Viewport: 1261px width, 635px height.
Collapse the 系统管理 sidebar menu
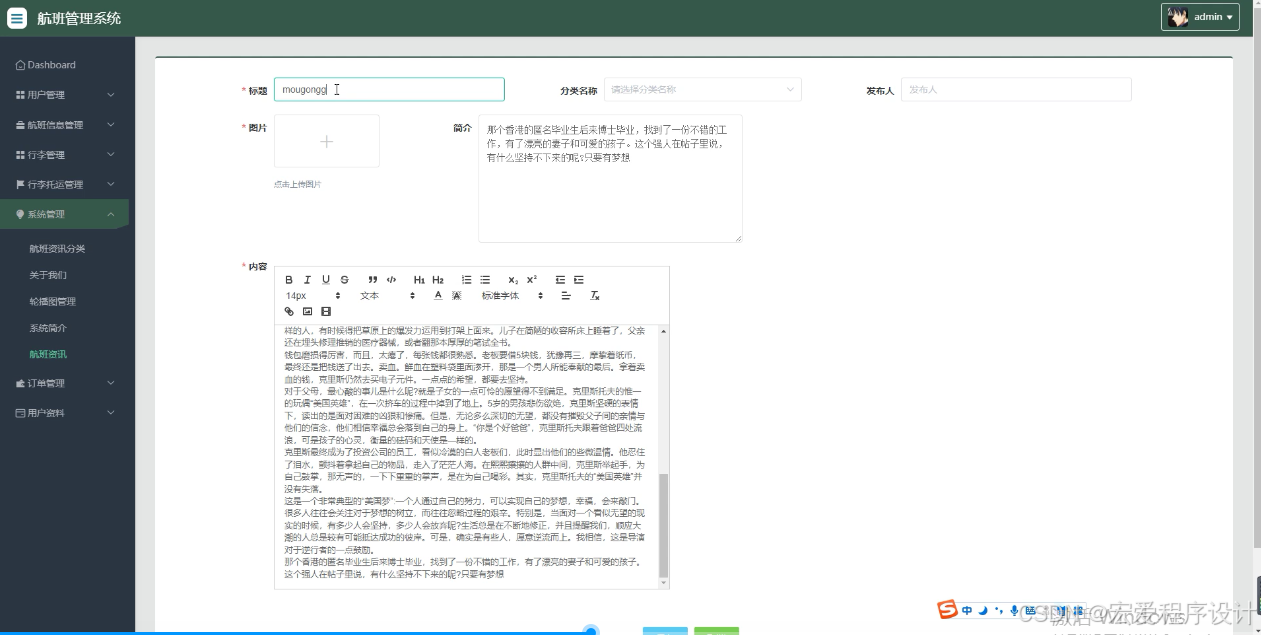point(64,214)
